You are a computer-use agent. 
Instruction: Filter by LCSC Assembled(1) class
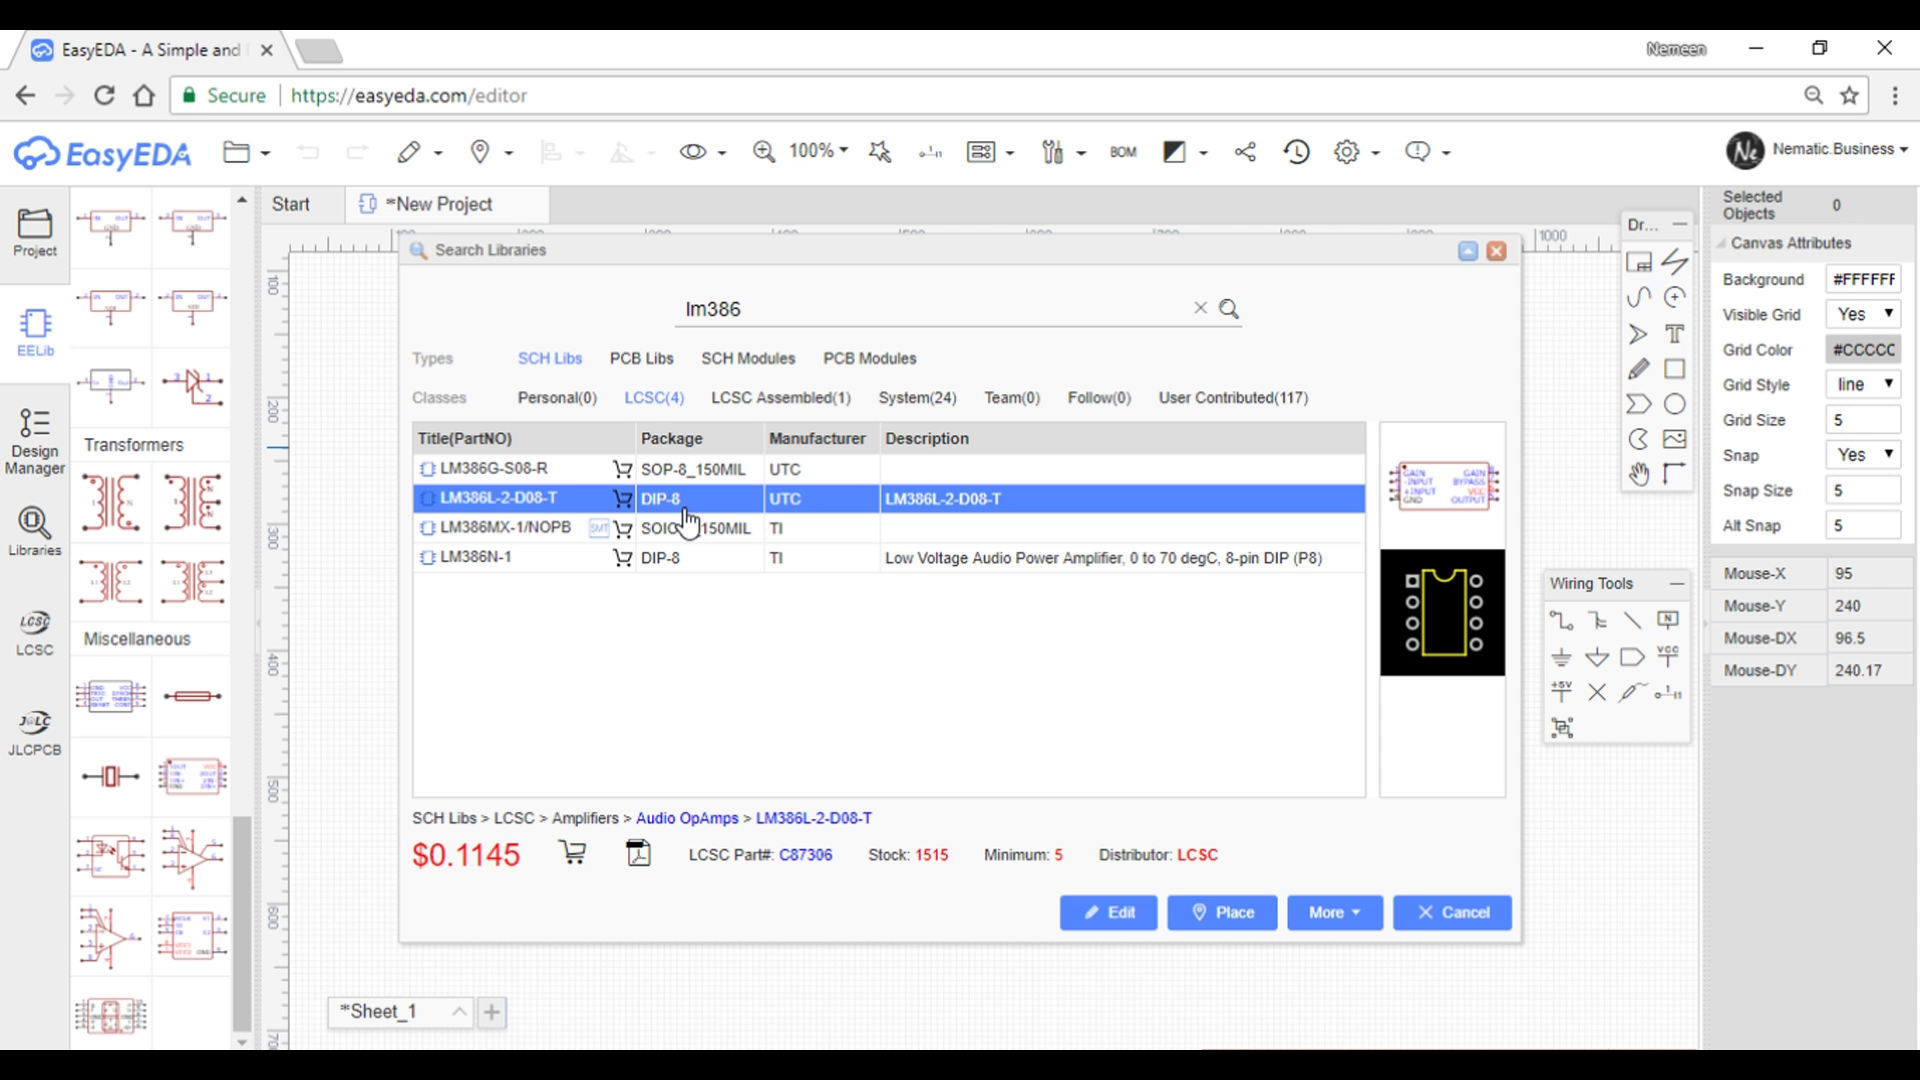(781, 398)
